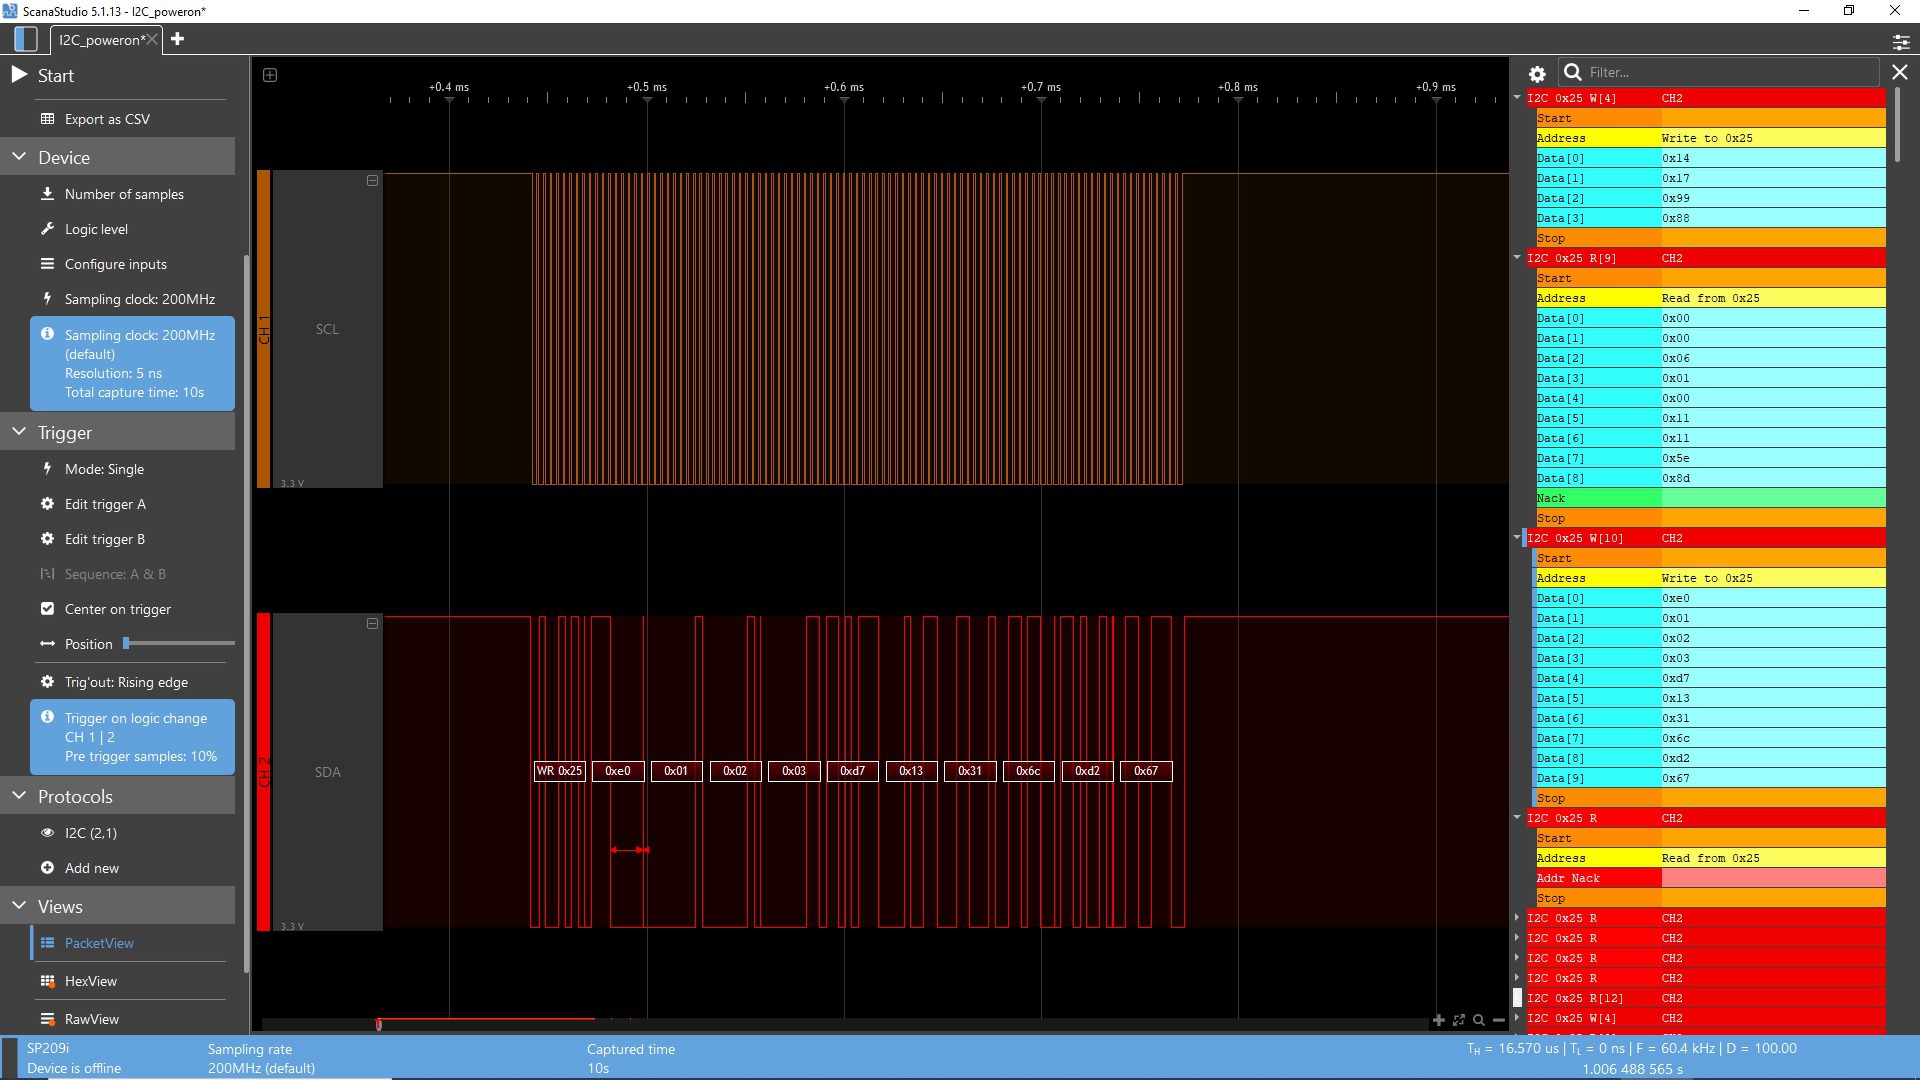Close the packet view panel with the X
The image size is (1920, 1080).
1900,72
